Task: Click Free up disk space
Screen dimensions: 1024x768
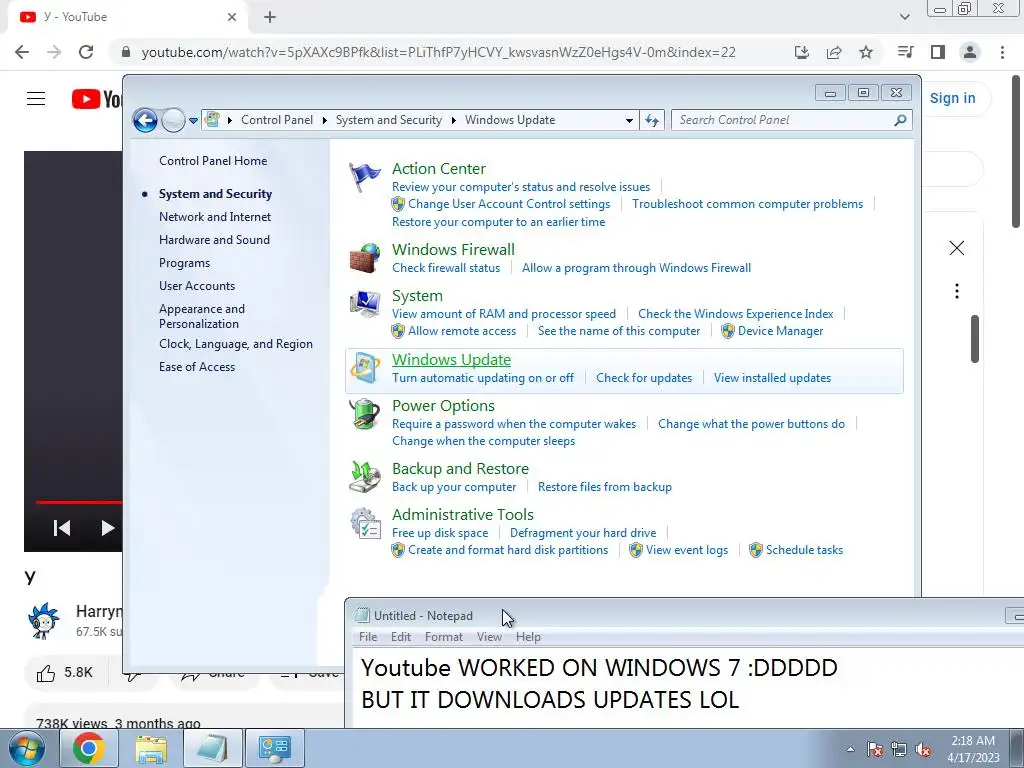Action: (x=440, y=533)
